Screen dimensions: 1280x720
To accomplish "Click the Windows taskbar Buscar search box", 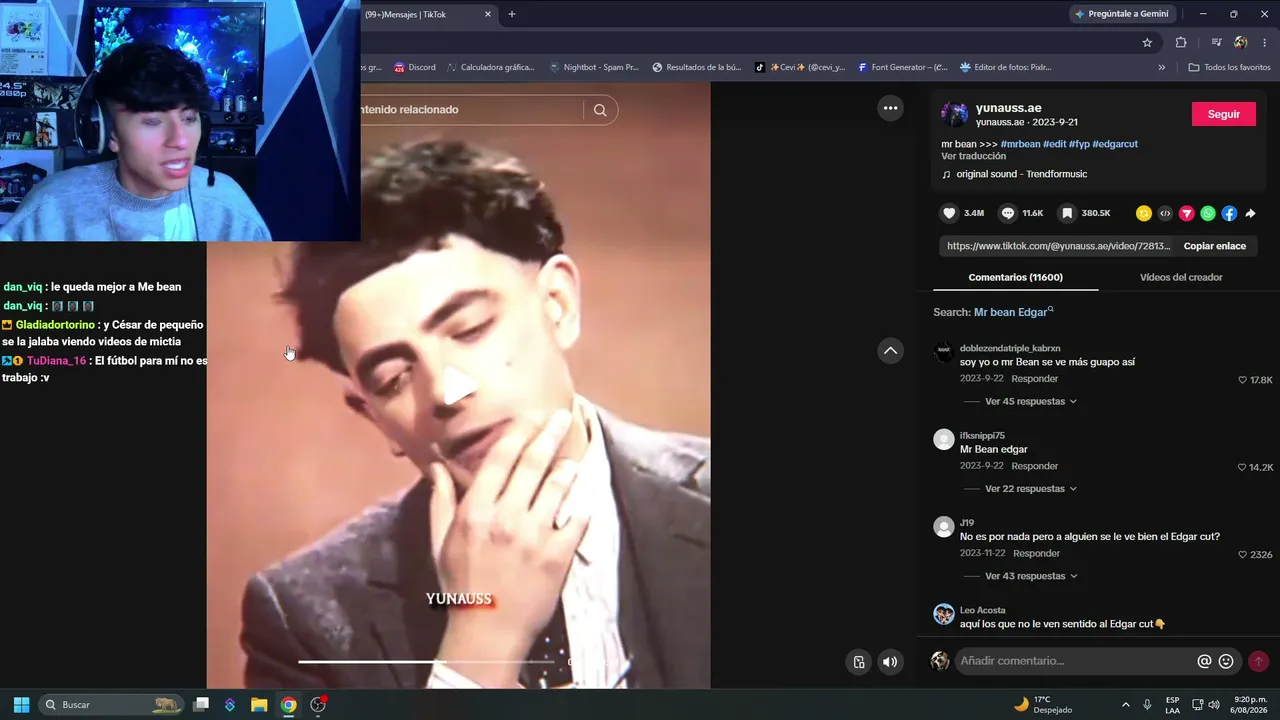I will [113, 704].
